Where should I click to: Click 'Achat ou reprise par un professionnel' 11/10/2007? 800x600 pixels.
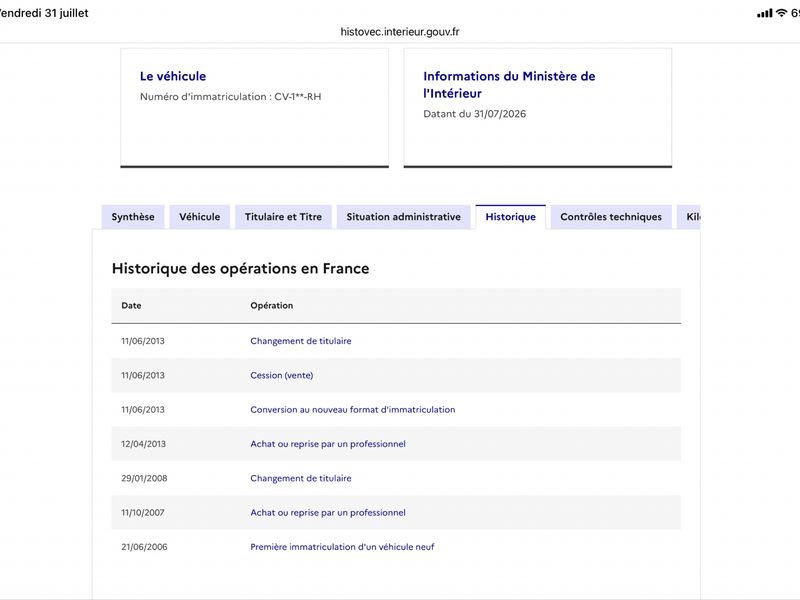point(328,512)
